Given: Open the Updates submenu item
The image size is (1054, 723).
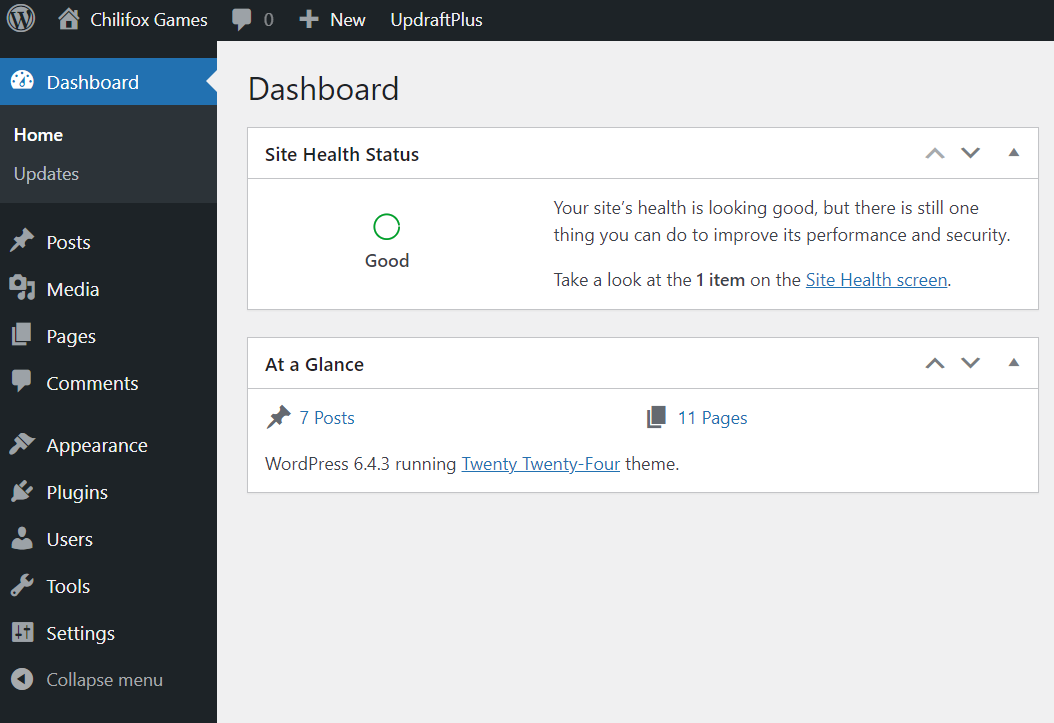Looking at the screenshot, I should [46, 173].
